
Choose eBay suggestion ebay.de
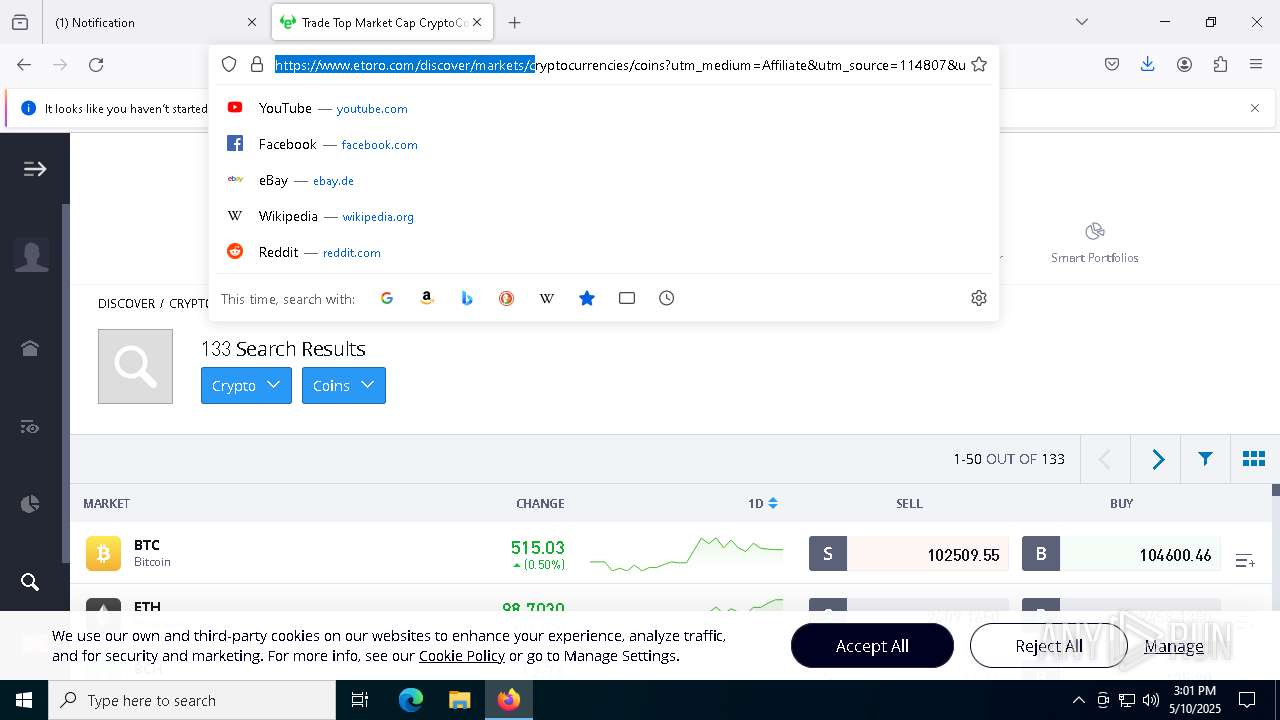pyautogui.click(x=604, y=180)
